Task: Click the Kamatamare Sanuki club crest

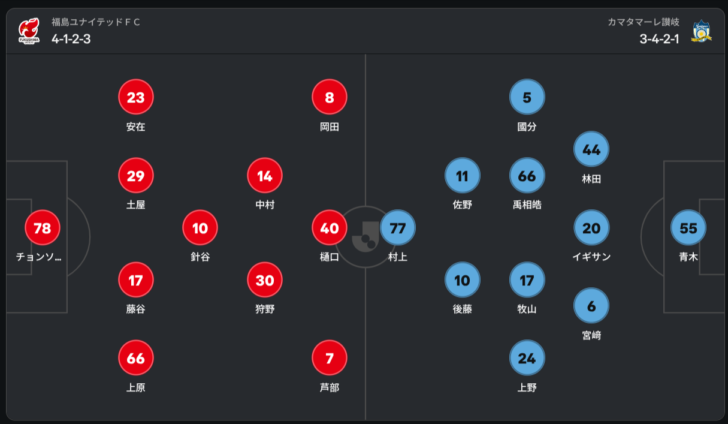Action: point(701,31)
